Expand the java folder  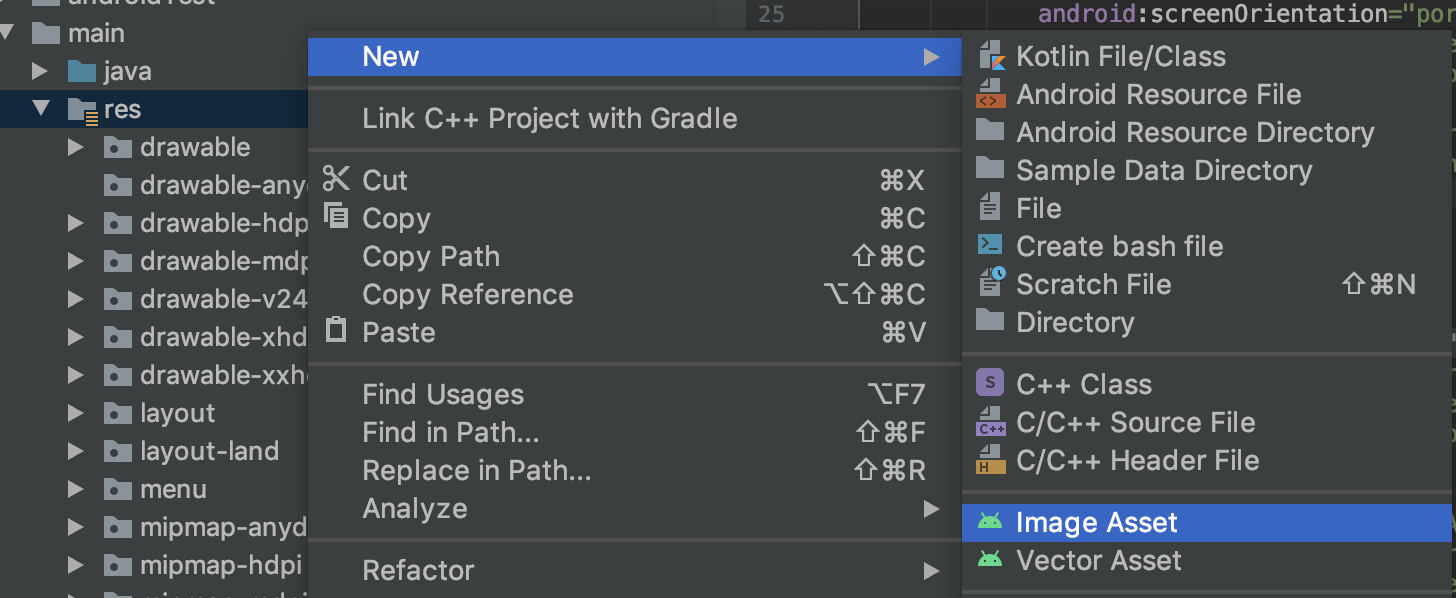(x=40, y=71)
